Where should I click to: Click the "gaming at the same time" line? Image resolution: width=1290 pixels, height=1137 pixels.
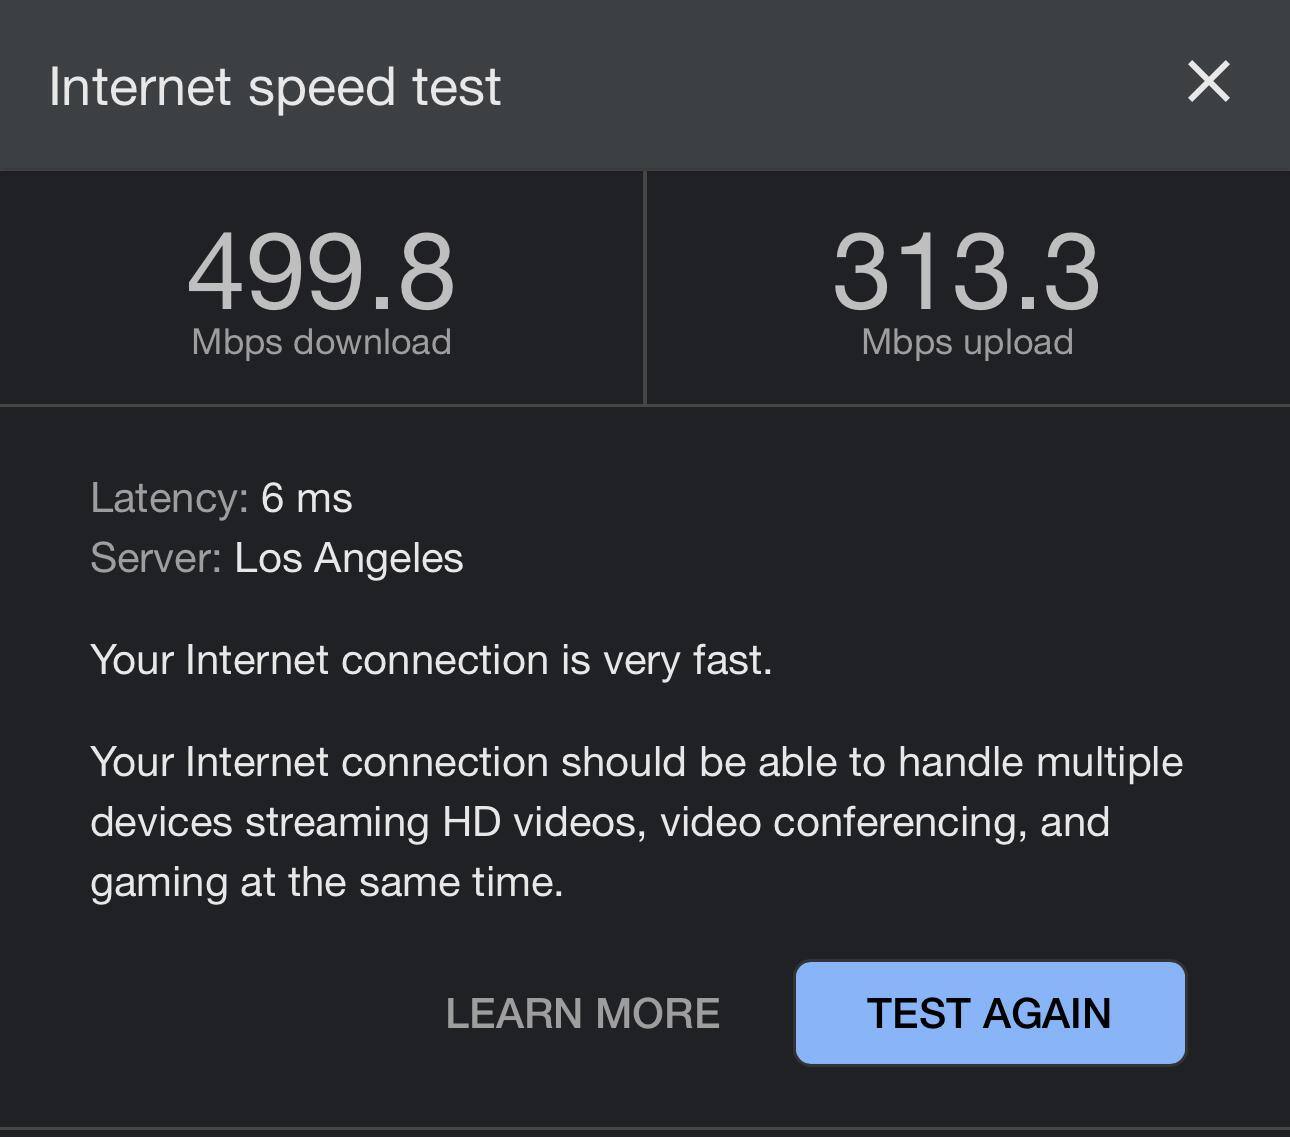click(x=327, y=882)
